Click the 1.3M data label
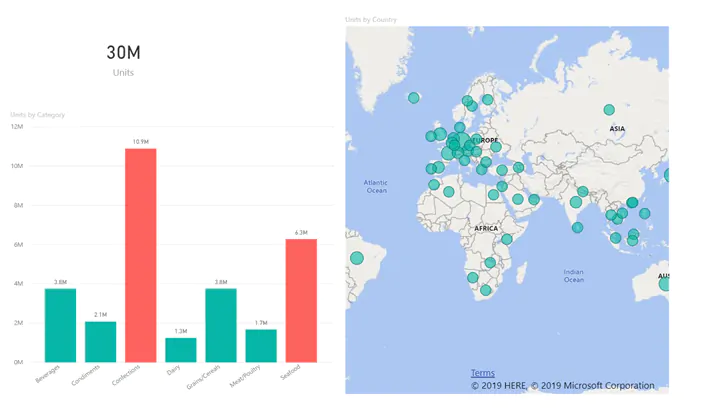This screenshot has height=410, width=720. pos(181,331)
